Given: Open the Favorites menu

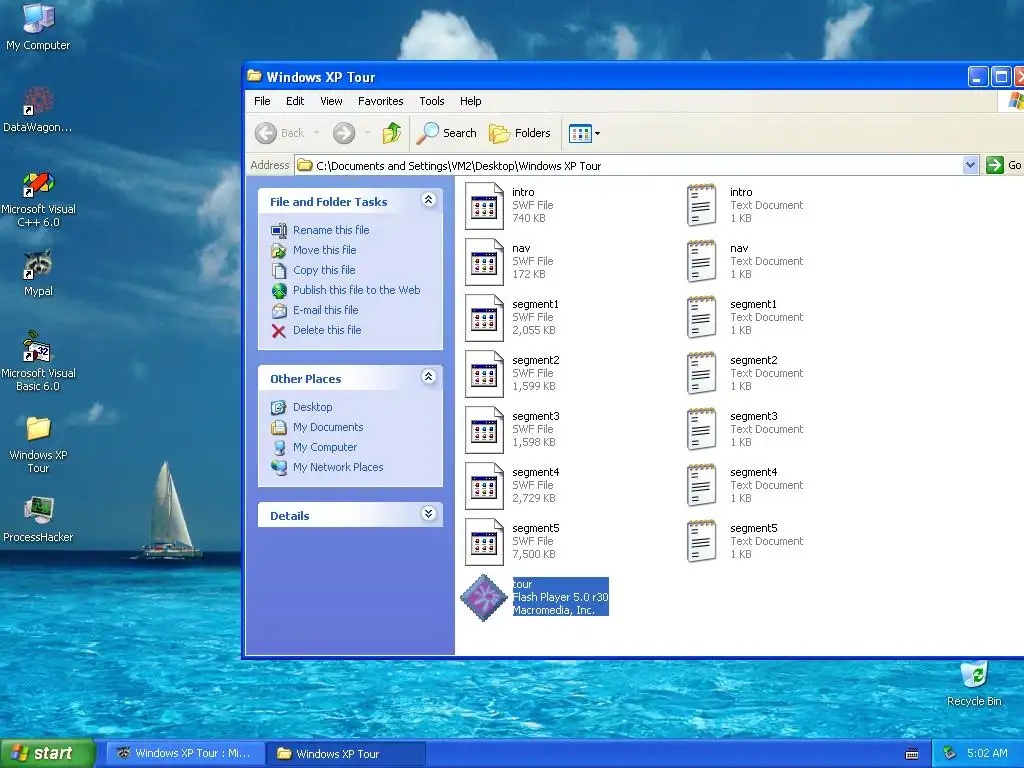Looking at the screenshot, I should (380, 101).
